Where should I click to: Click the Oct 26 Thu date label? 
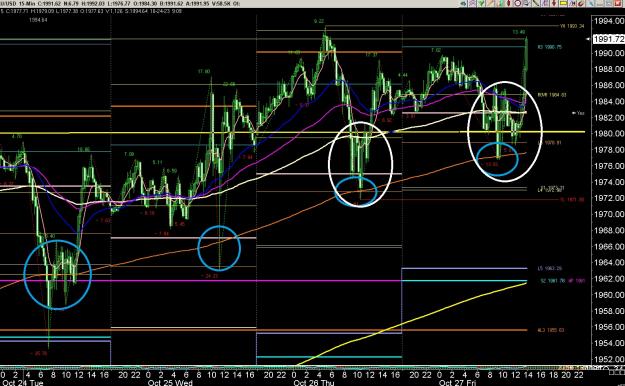pos(313,383)
